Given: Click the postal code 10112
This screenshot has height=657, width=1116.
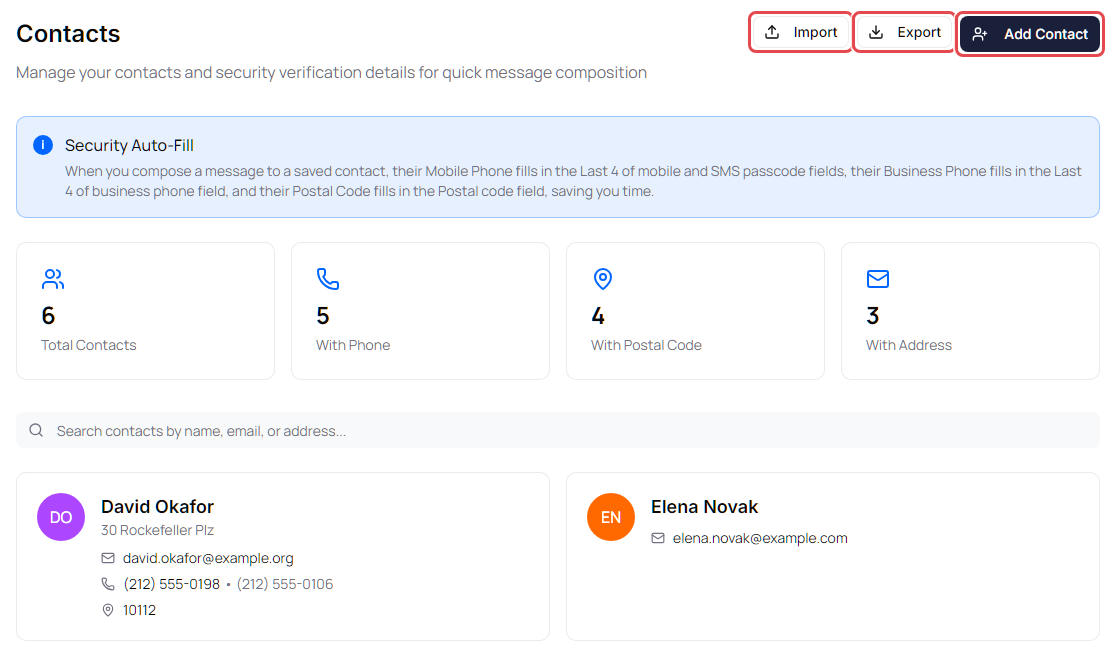Looking at the screenshot, I should click(140, 611).
